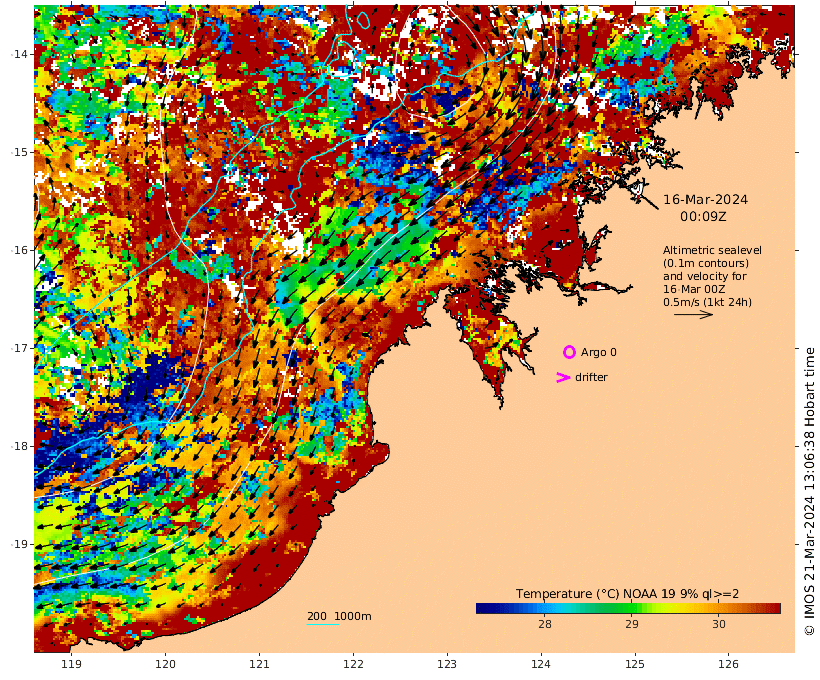Click the magenta Argo circle marker in legend
820x680 pixels.
pos(569,352)
